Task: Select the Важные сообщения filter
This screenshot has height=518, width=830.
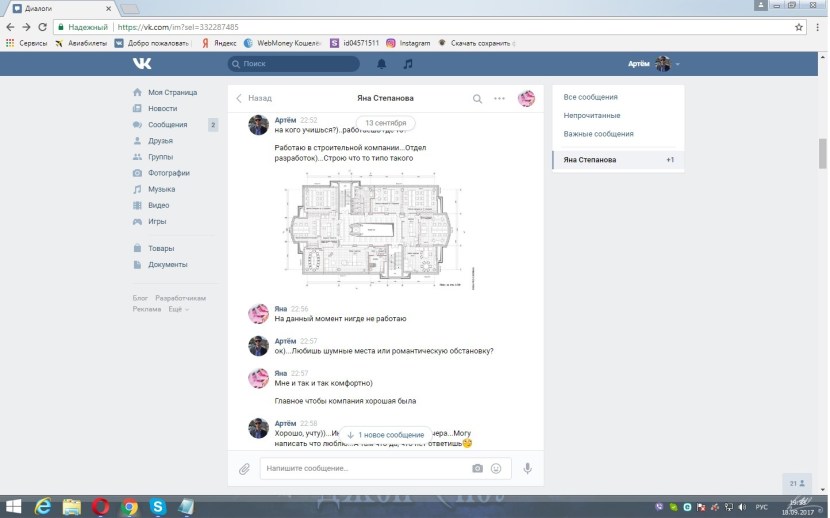Action: 598,134
